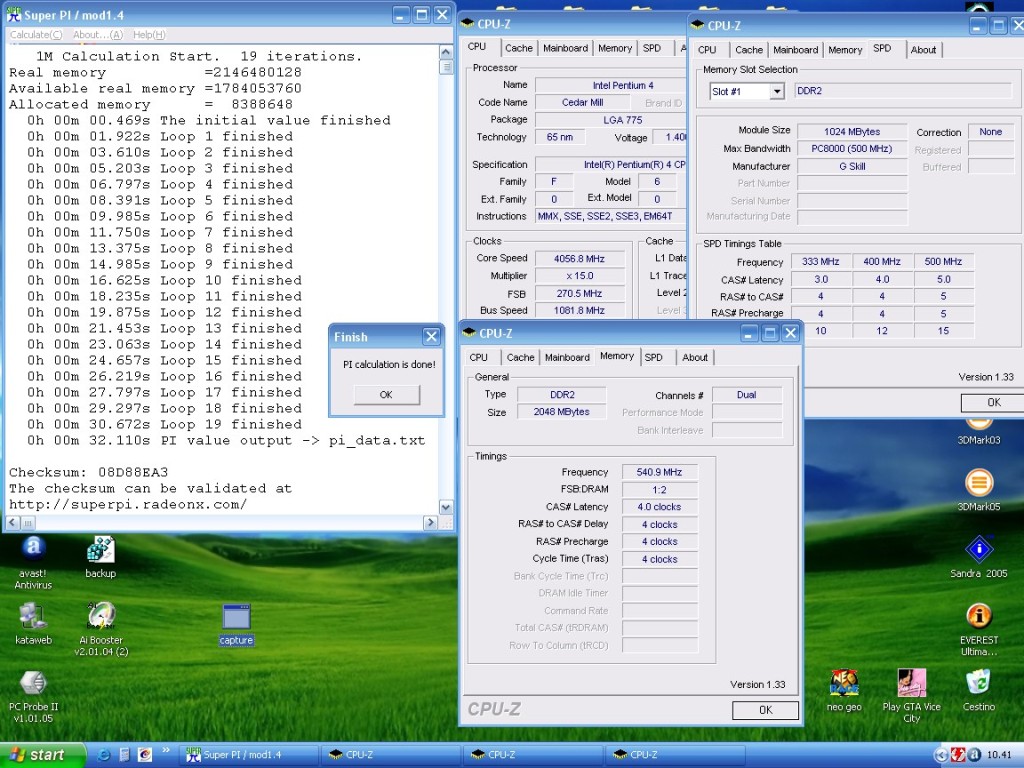Open the kataweb desktop shortcut
1024x768 pixels.
pos(33,624)
